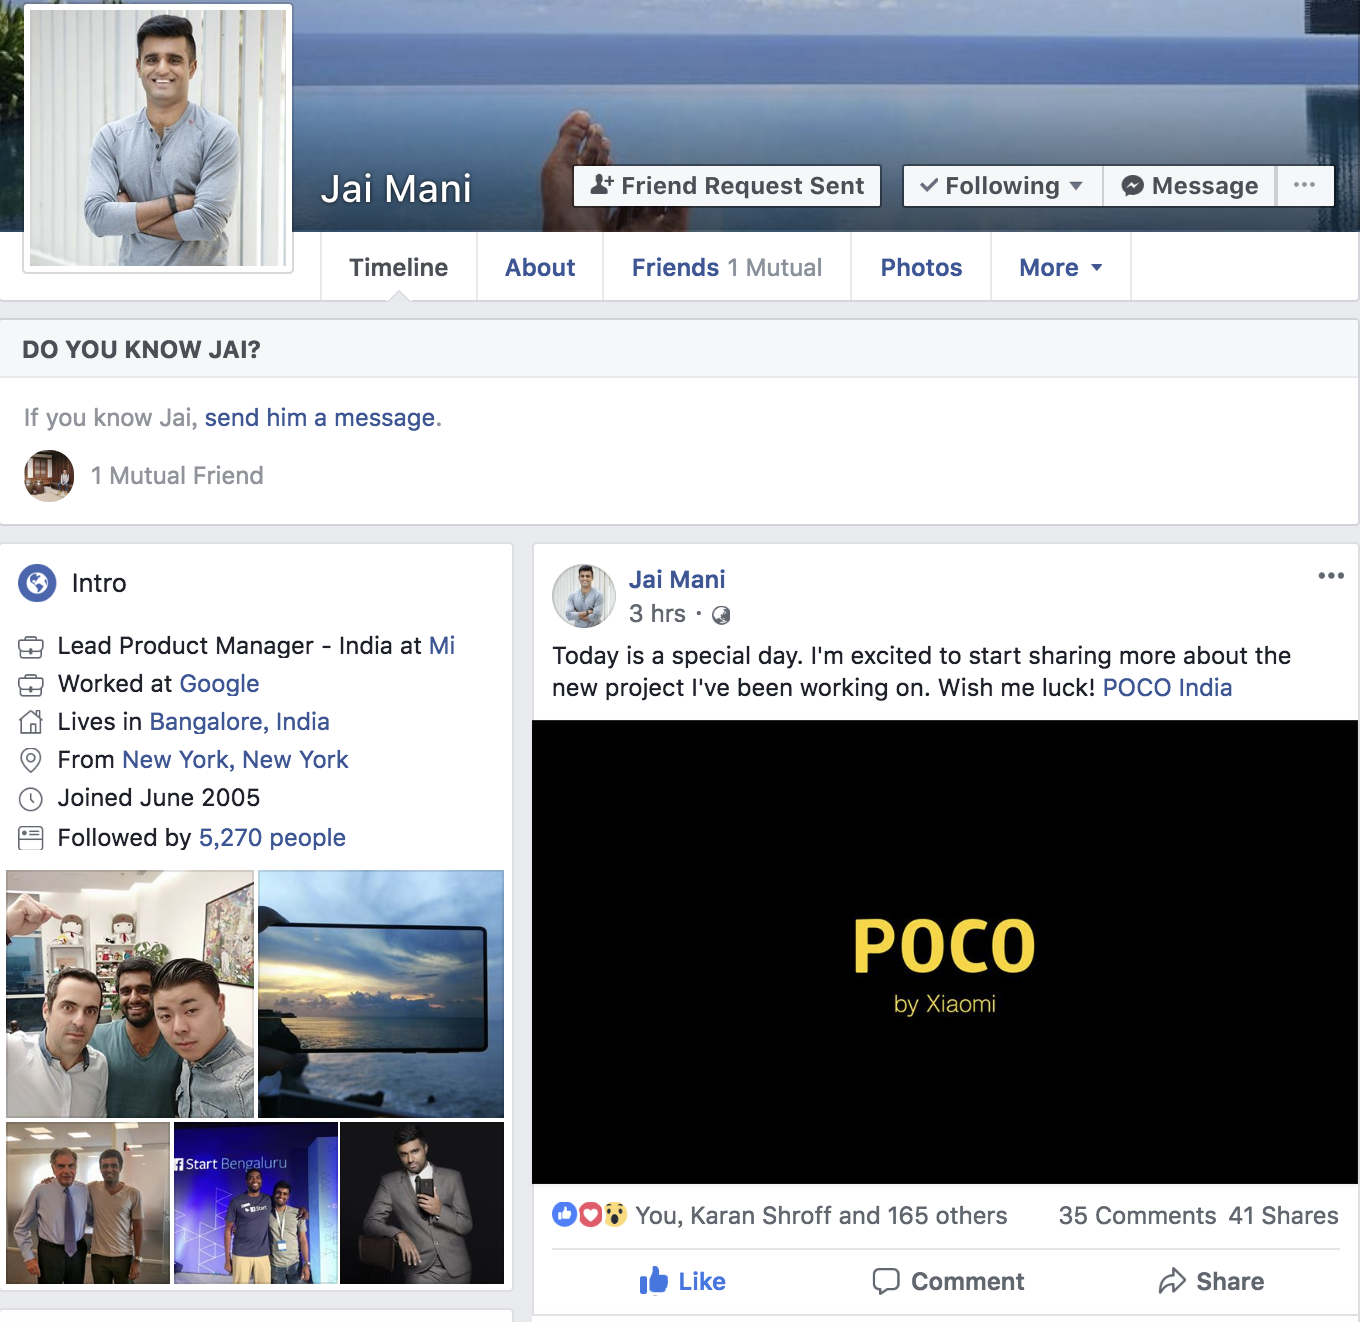
Task: Open the featured photo of man in suit
Action: [x=422, y=1203]
